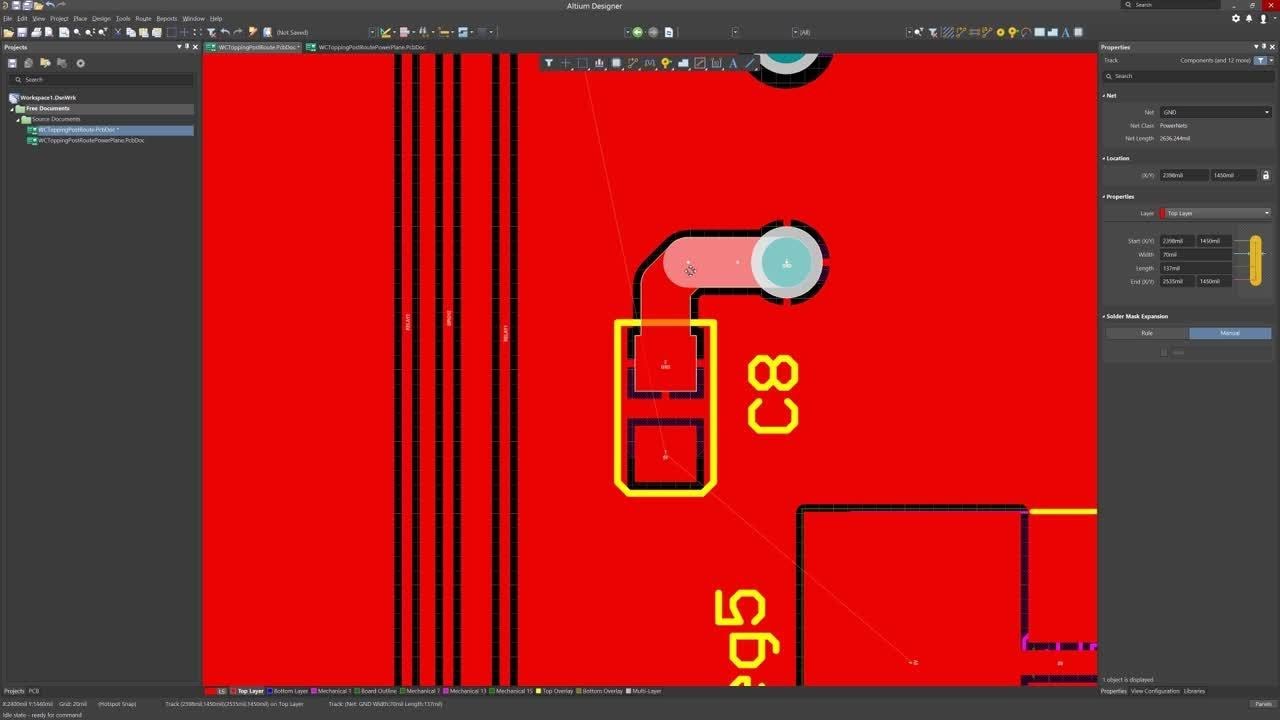Select WCToppingPostRoutePowerPlane.PcbDoc in Projects tree
Image resolution: width=1280 pixels, height=720 pixels.
click(x=90, y=140)
